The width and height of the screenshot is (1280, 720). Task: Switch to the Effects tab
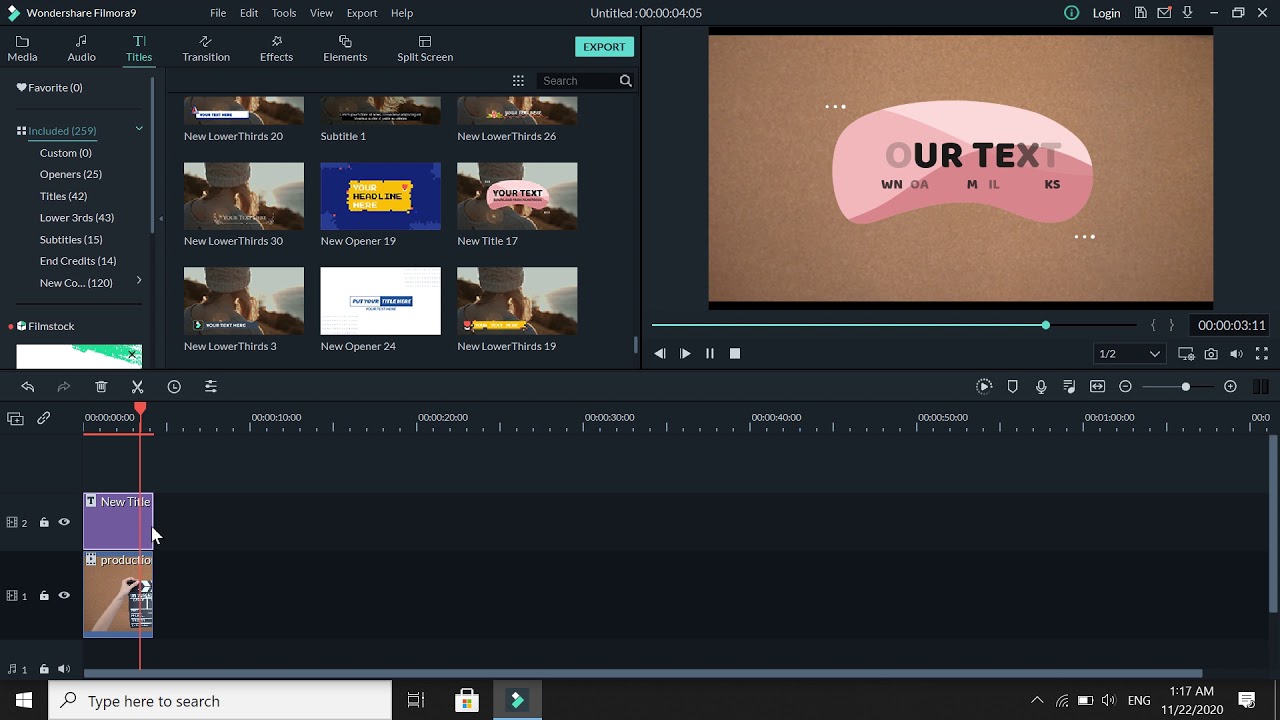(x=276, y=48)
